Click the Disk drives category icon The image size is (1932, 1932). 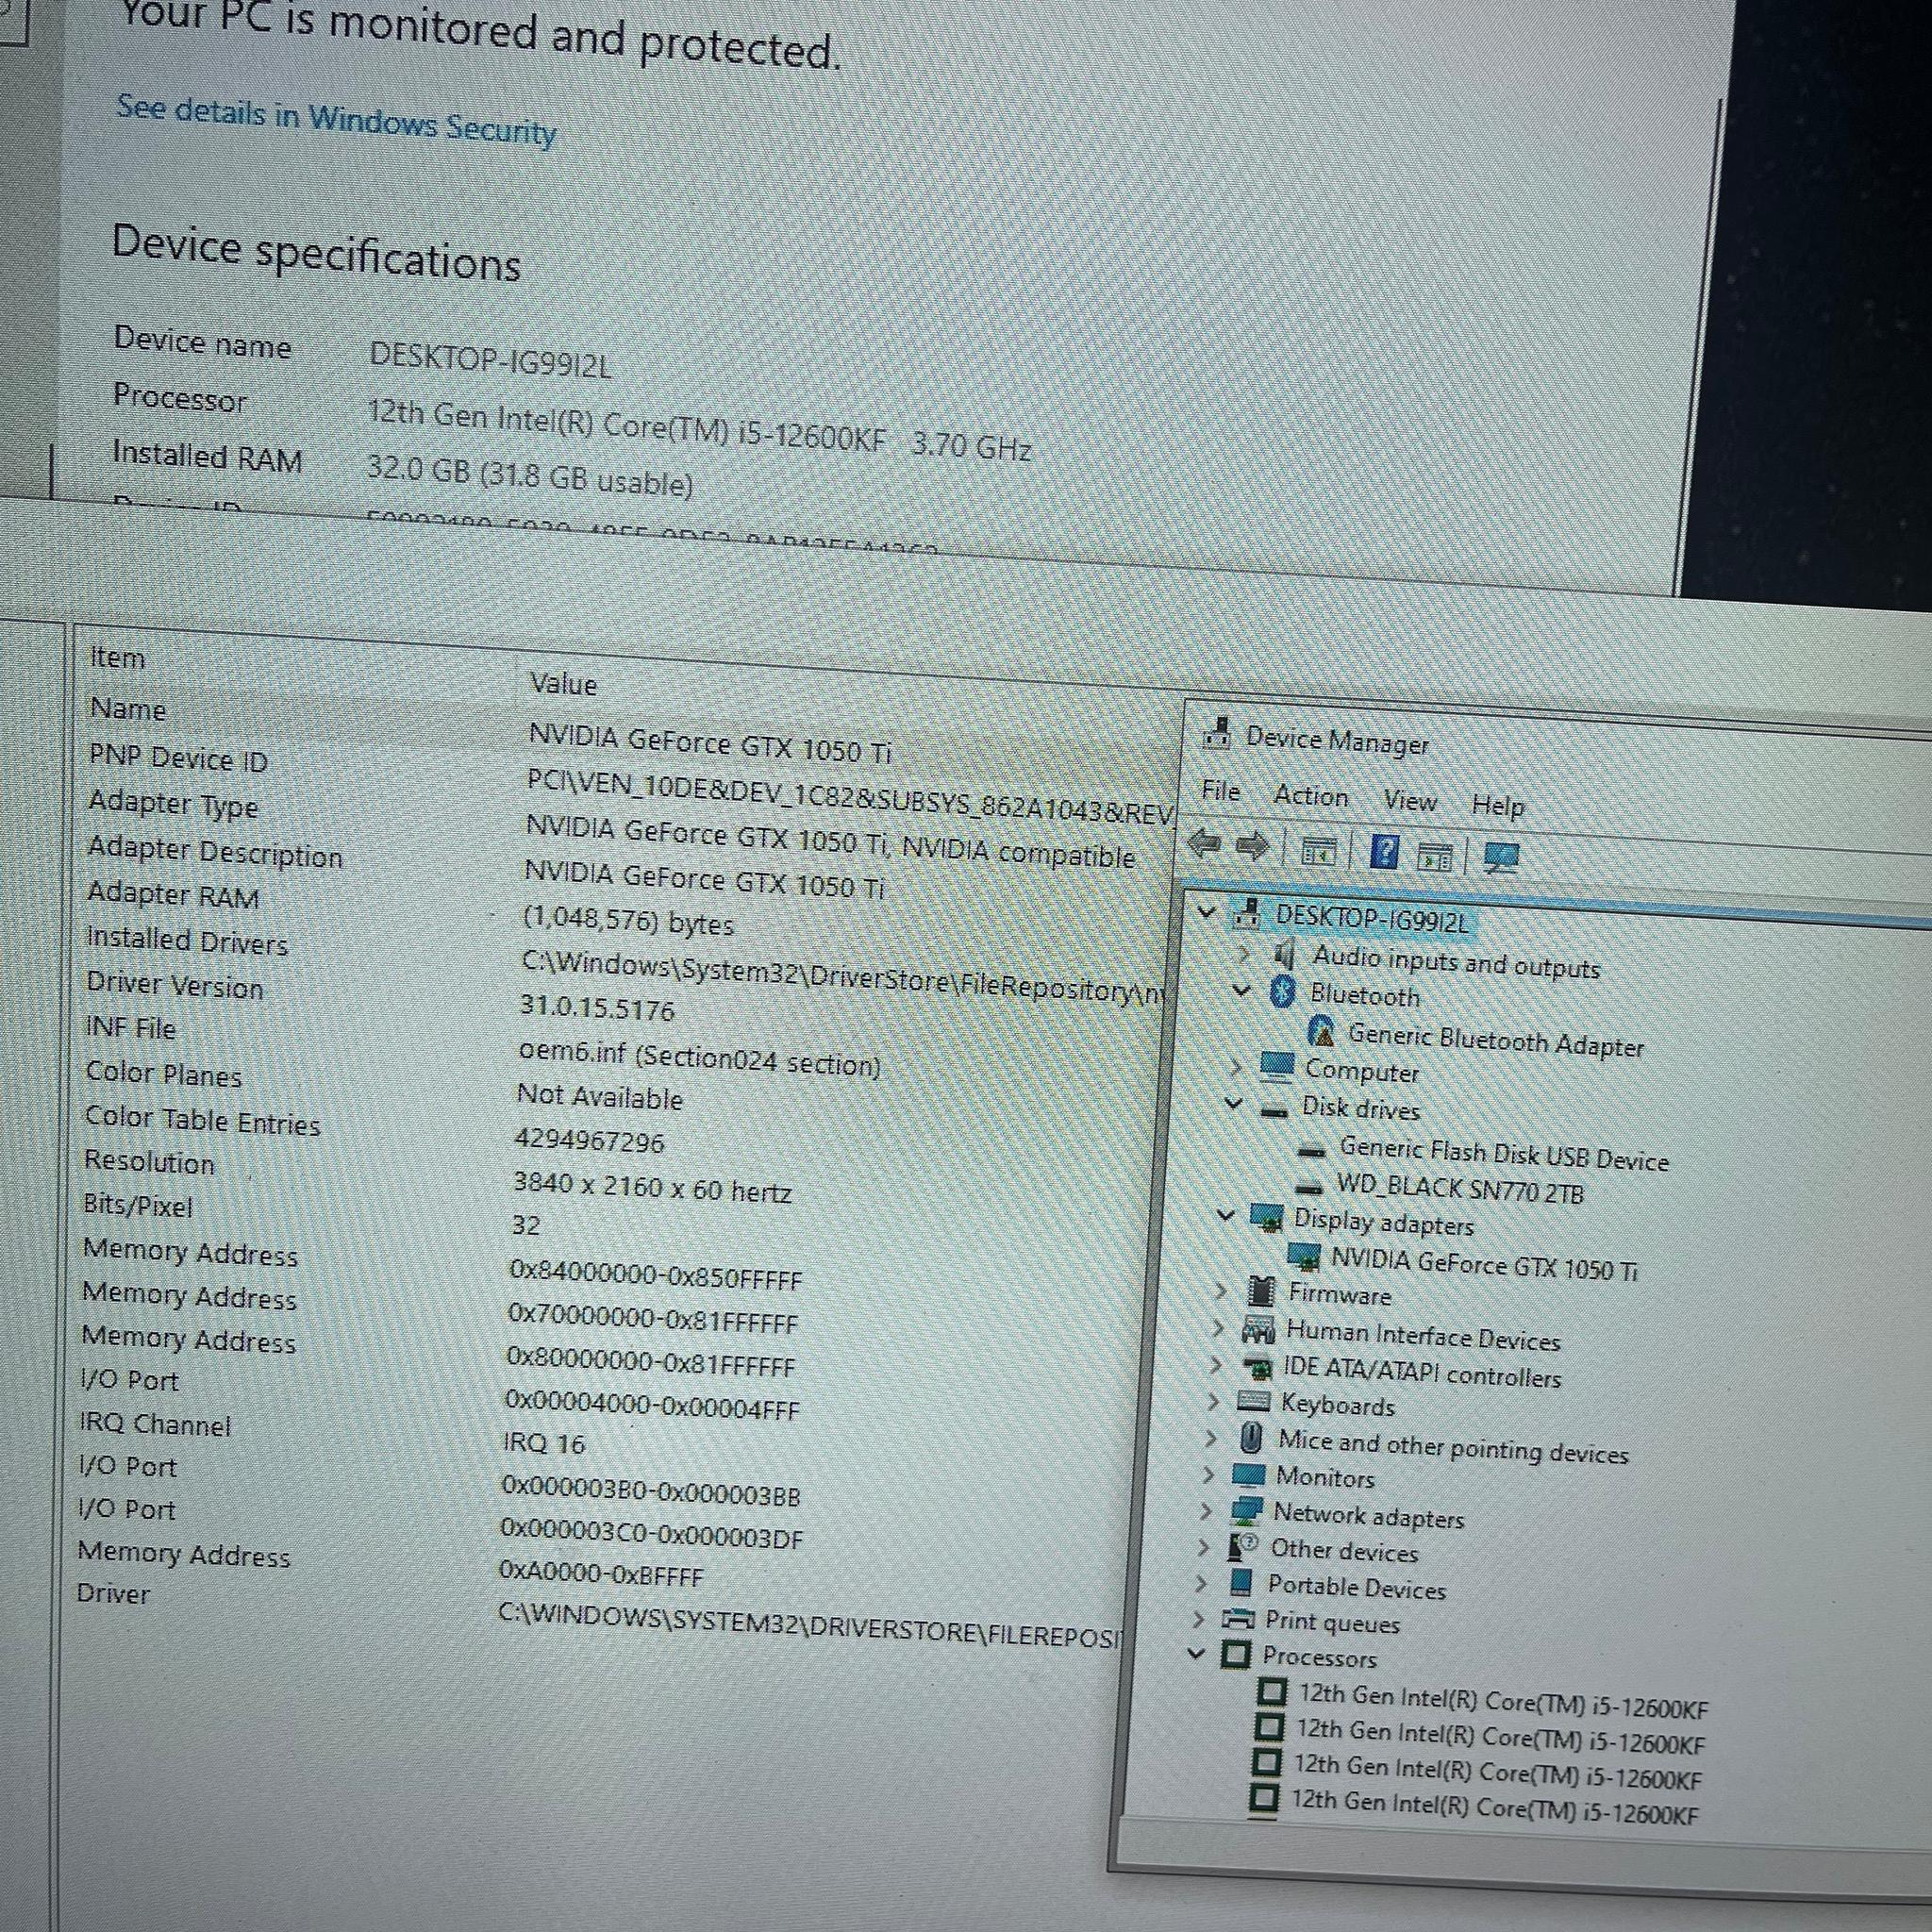coord(1273,1112)
